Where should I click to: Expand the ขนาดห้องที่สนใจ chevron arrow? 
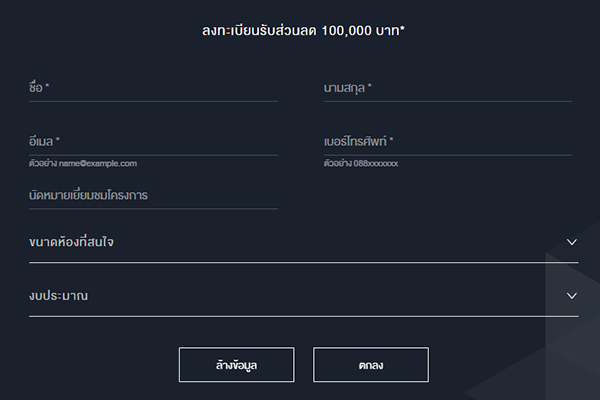572,242
